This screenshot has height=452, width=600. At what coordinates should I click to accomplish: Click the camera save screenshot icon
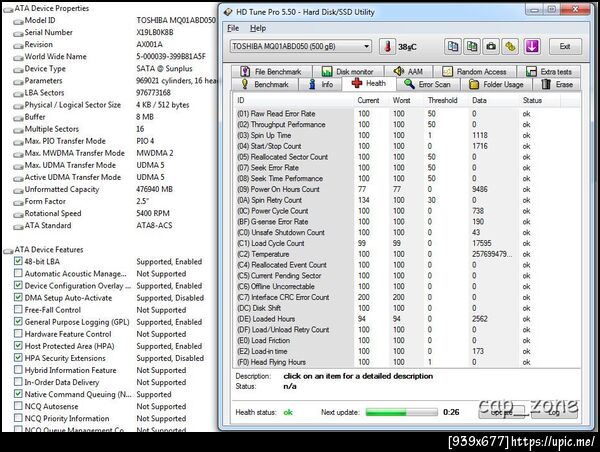491,47
